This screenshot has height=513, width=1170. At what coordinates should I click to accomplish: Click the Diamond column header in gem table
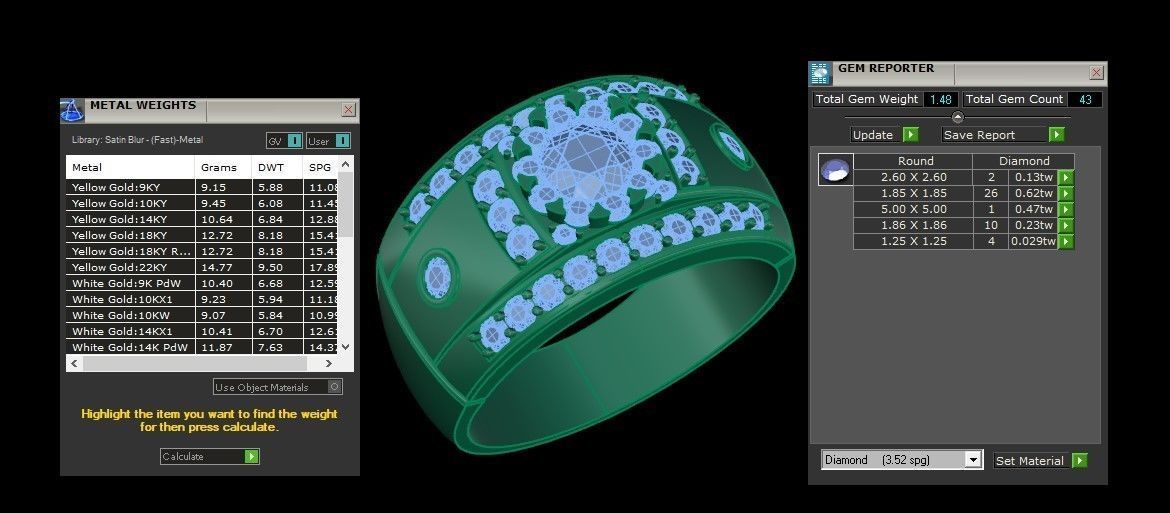(x=1024, y=161)
